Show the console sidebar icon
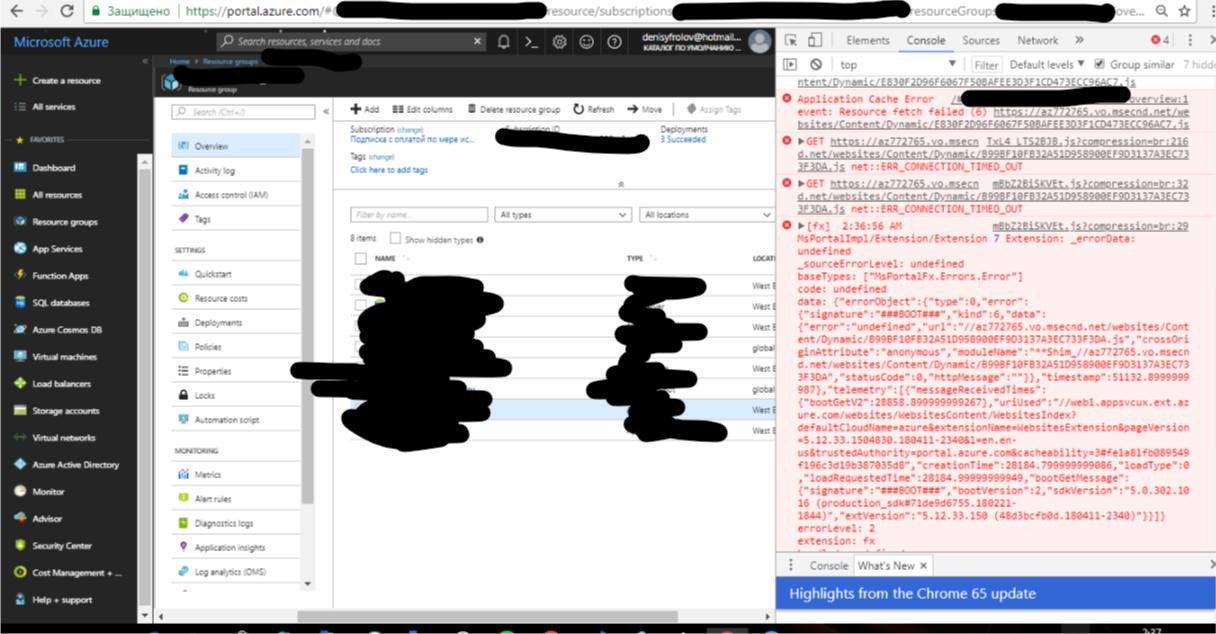1216x634 pixels. click(790, 65)
